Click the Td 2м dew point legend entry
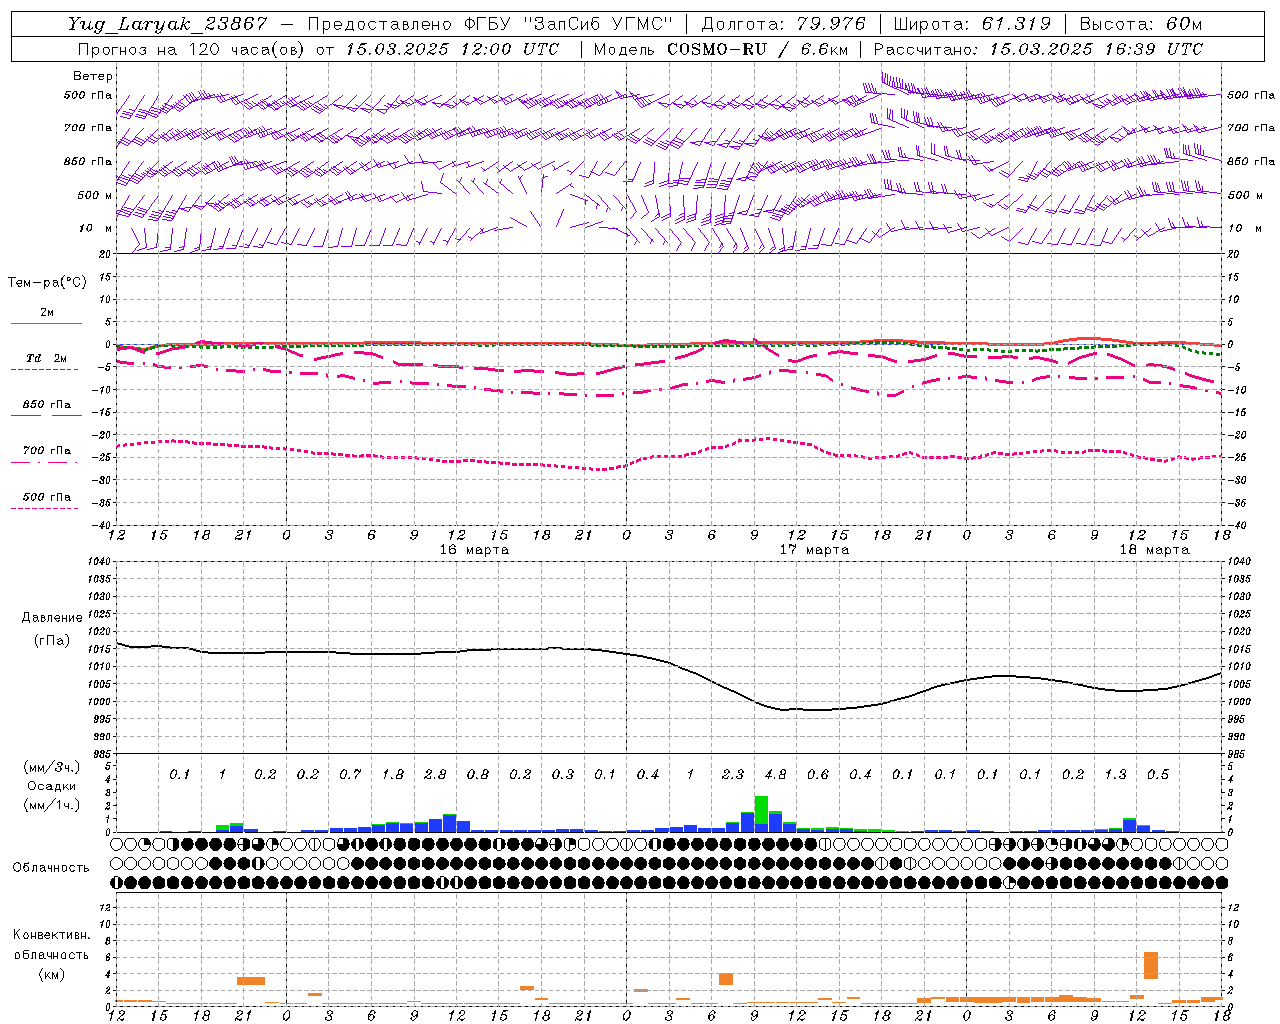Viewport: 1280px width, 1024px height. tap(46, 358)
